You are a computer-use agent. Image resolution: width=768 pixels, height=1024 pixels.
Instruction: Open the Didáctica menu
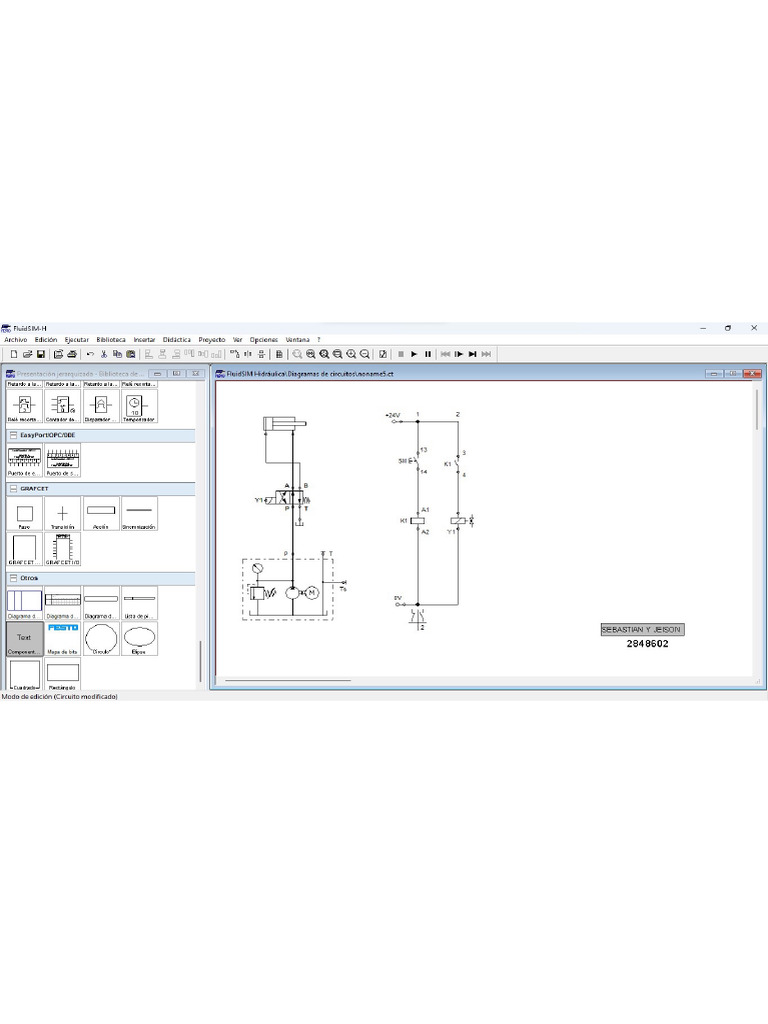(x=176, y=340)
